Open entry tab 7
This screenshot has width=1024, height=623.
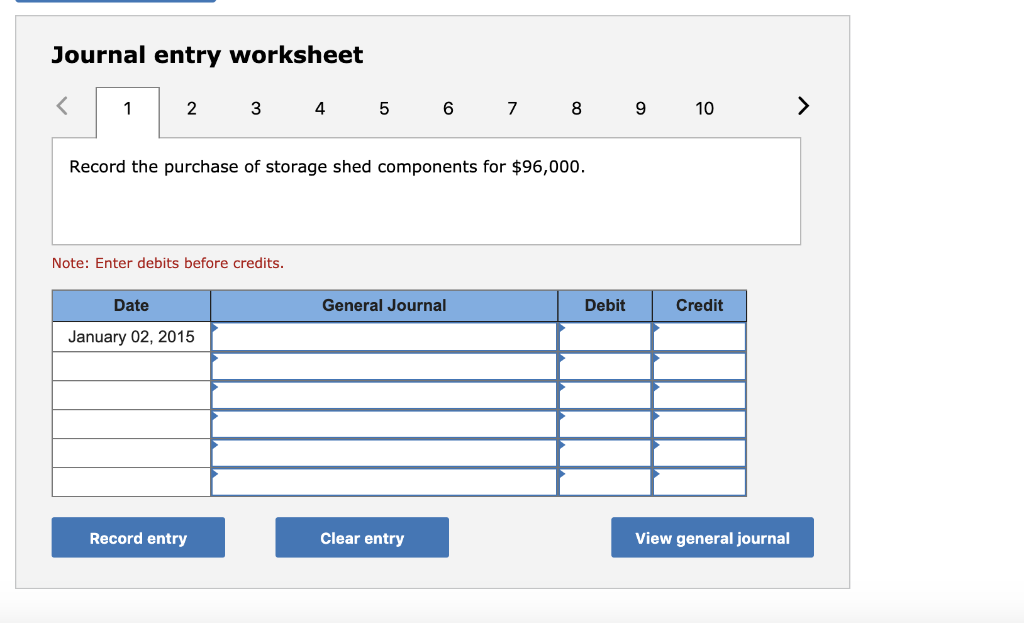click(x=512, y=108)
